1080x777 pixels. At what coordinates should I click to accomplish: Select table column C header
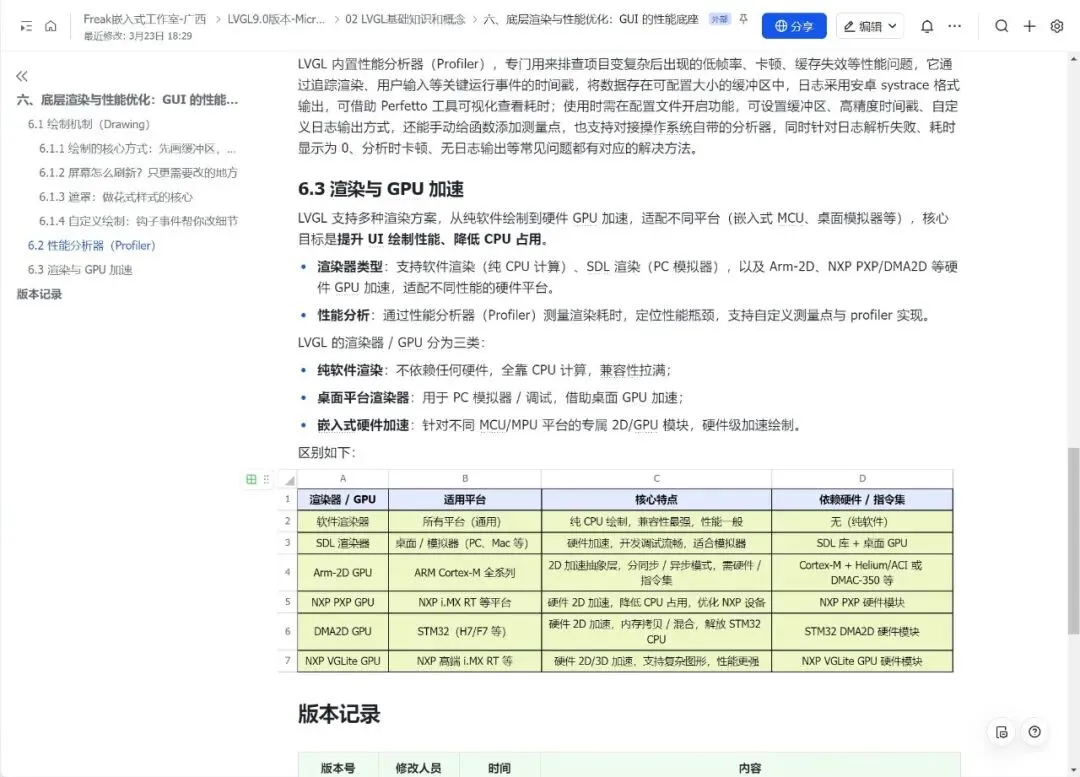[656, 479]
